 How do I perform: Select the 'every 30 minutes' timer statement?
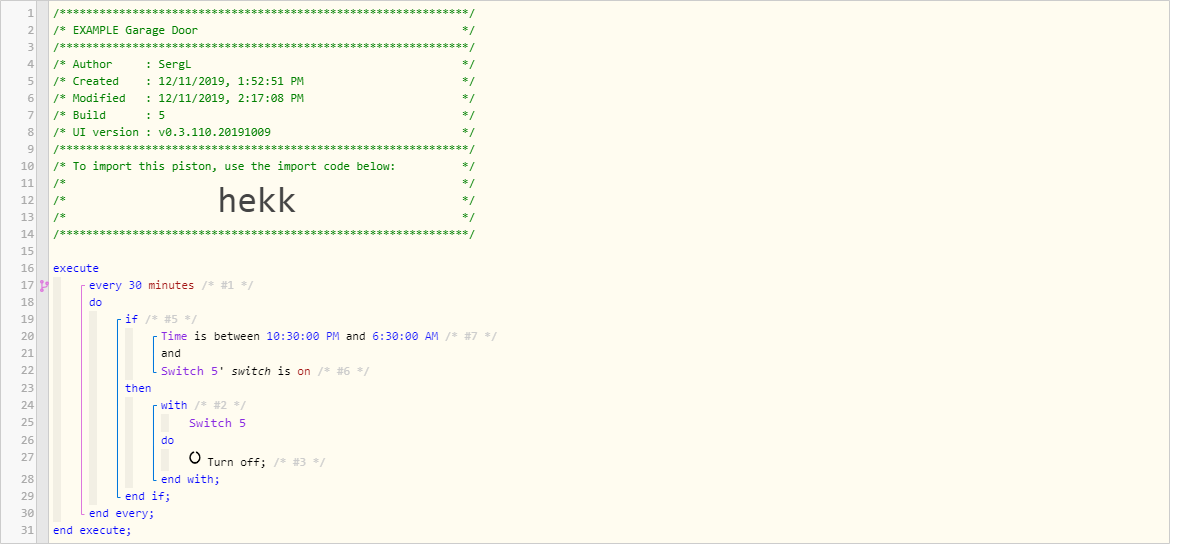(141, 285)
